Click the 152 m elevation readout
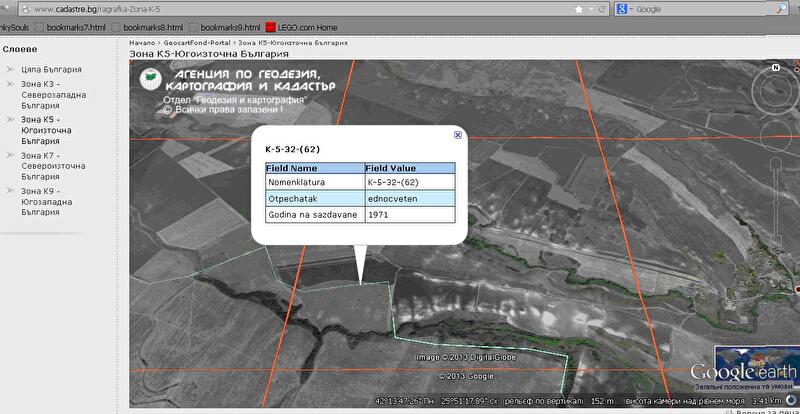This screenshot has width=800, height=414. 604,400
